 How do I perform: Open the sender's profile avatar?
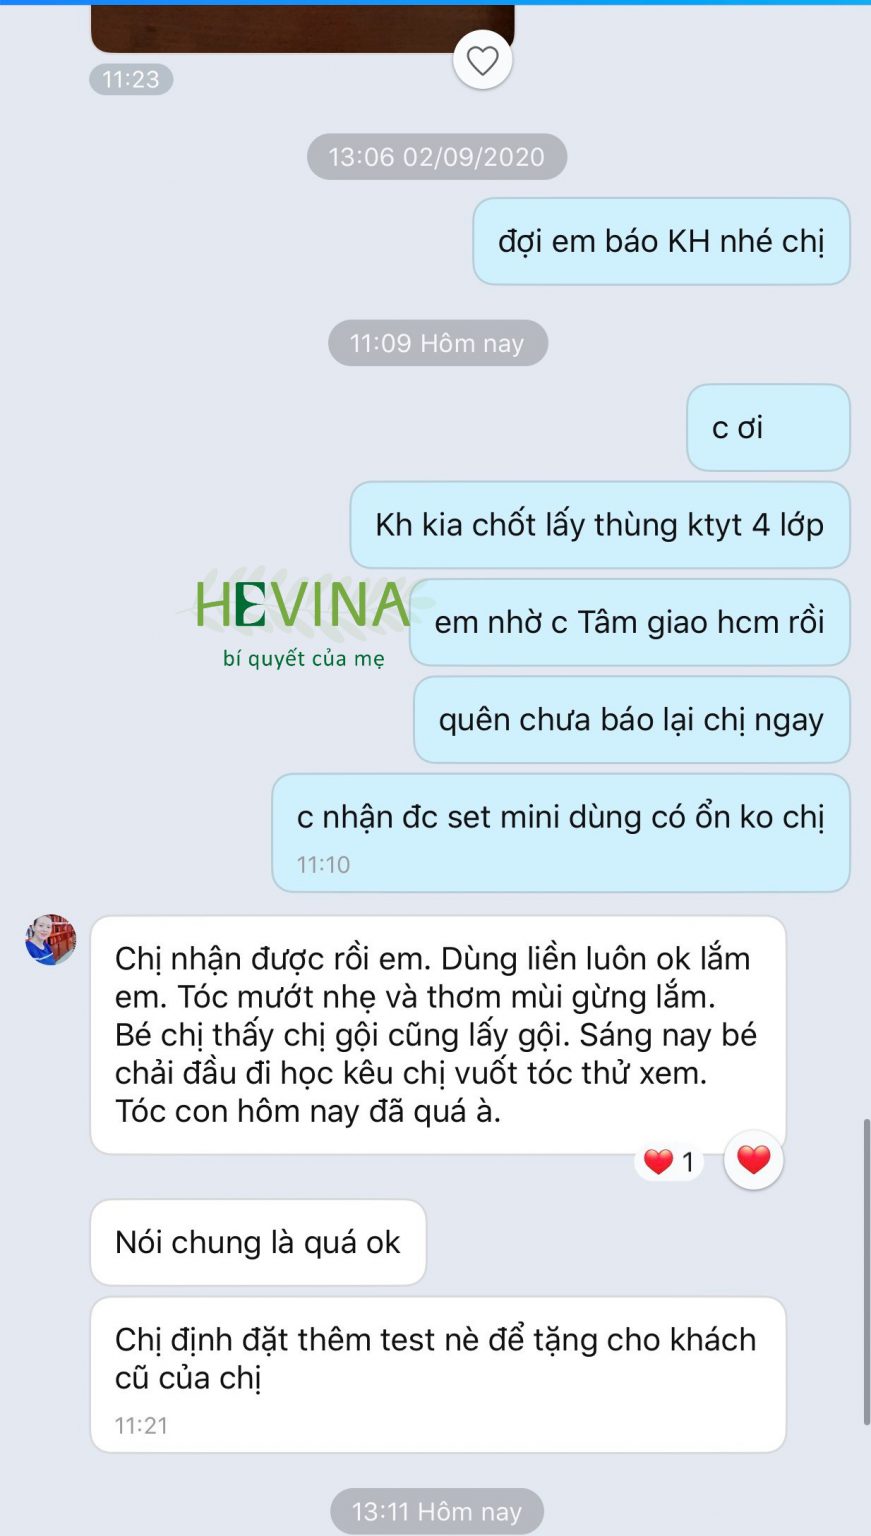(x=51, y=939)
